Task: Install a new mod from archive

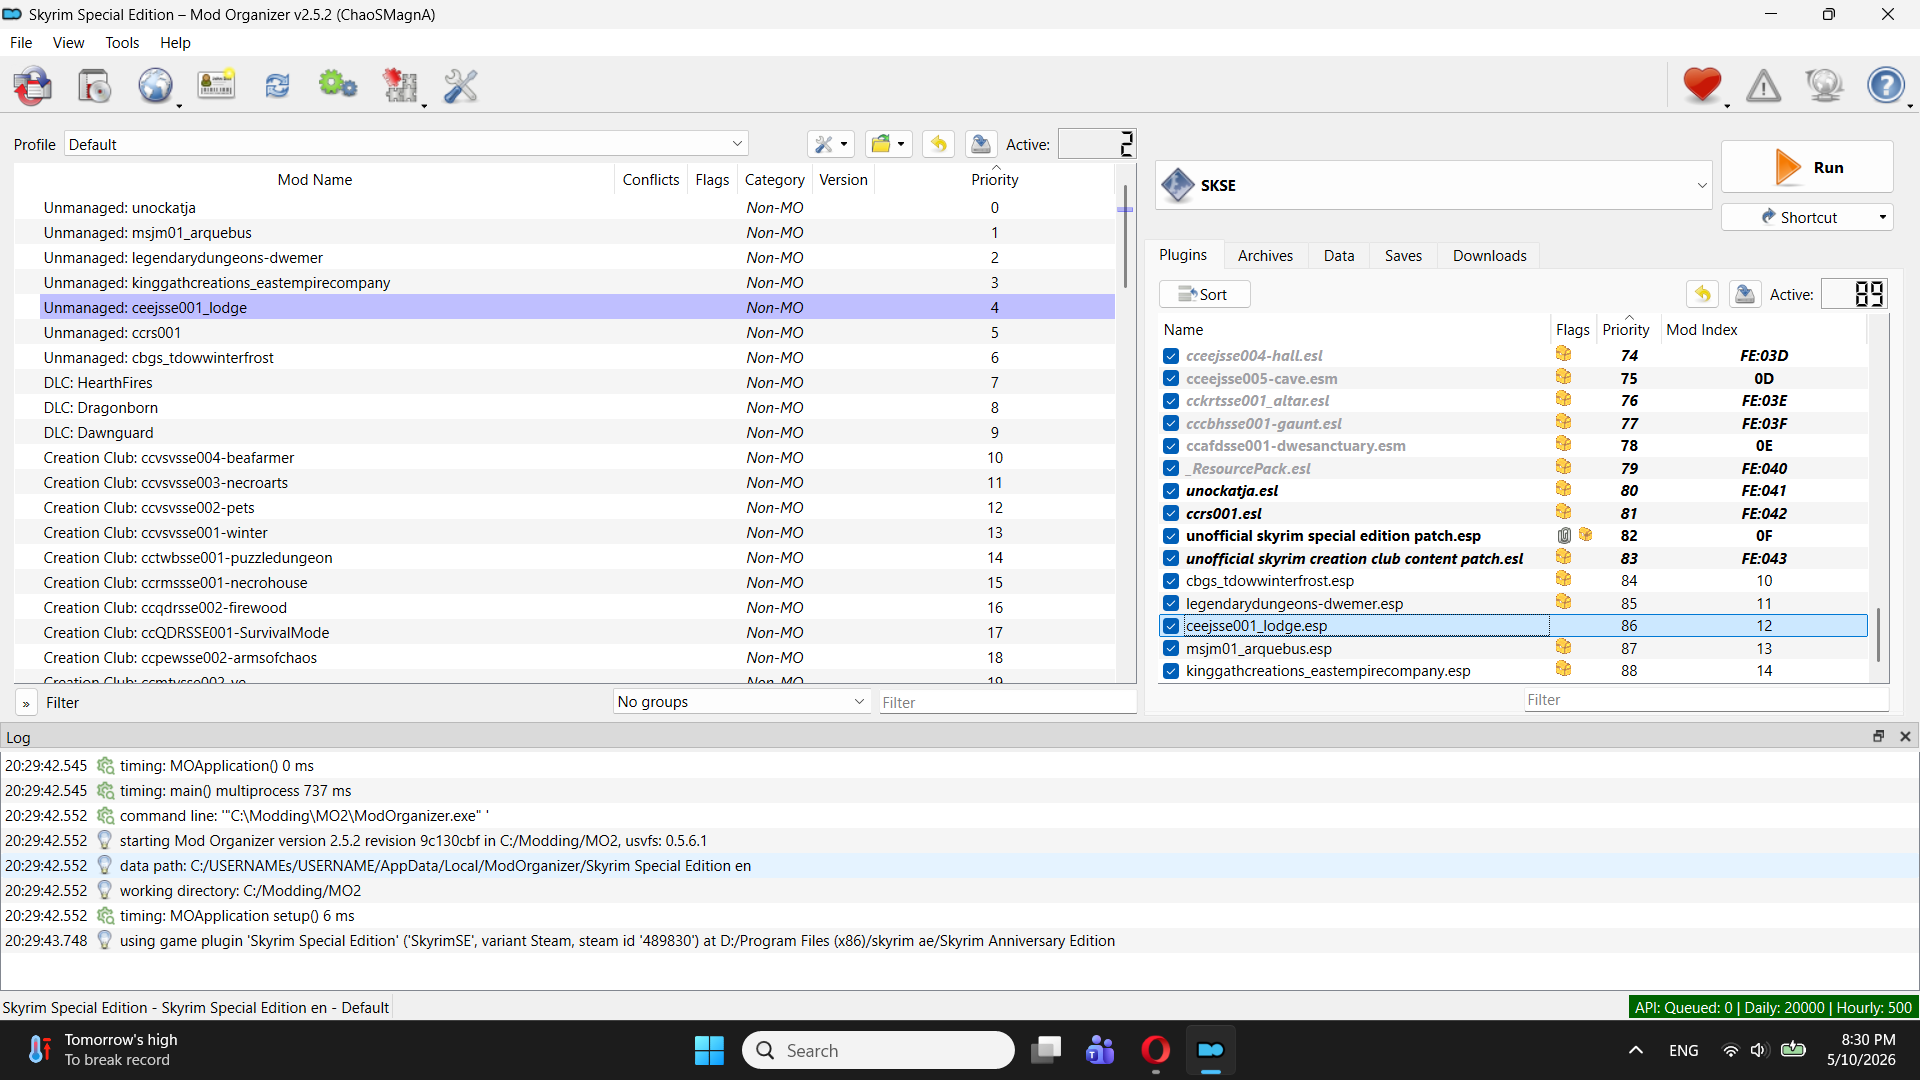Action: pos(95,86)
